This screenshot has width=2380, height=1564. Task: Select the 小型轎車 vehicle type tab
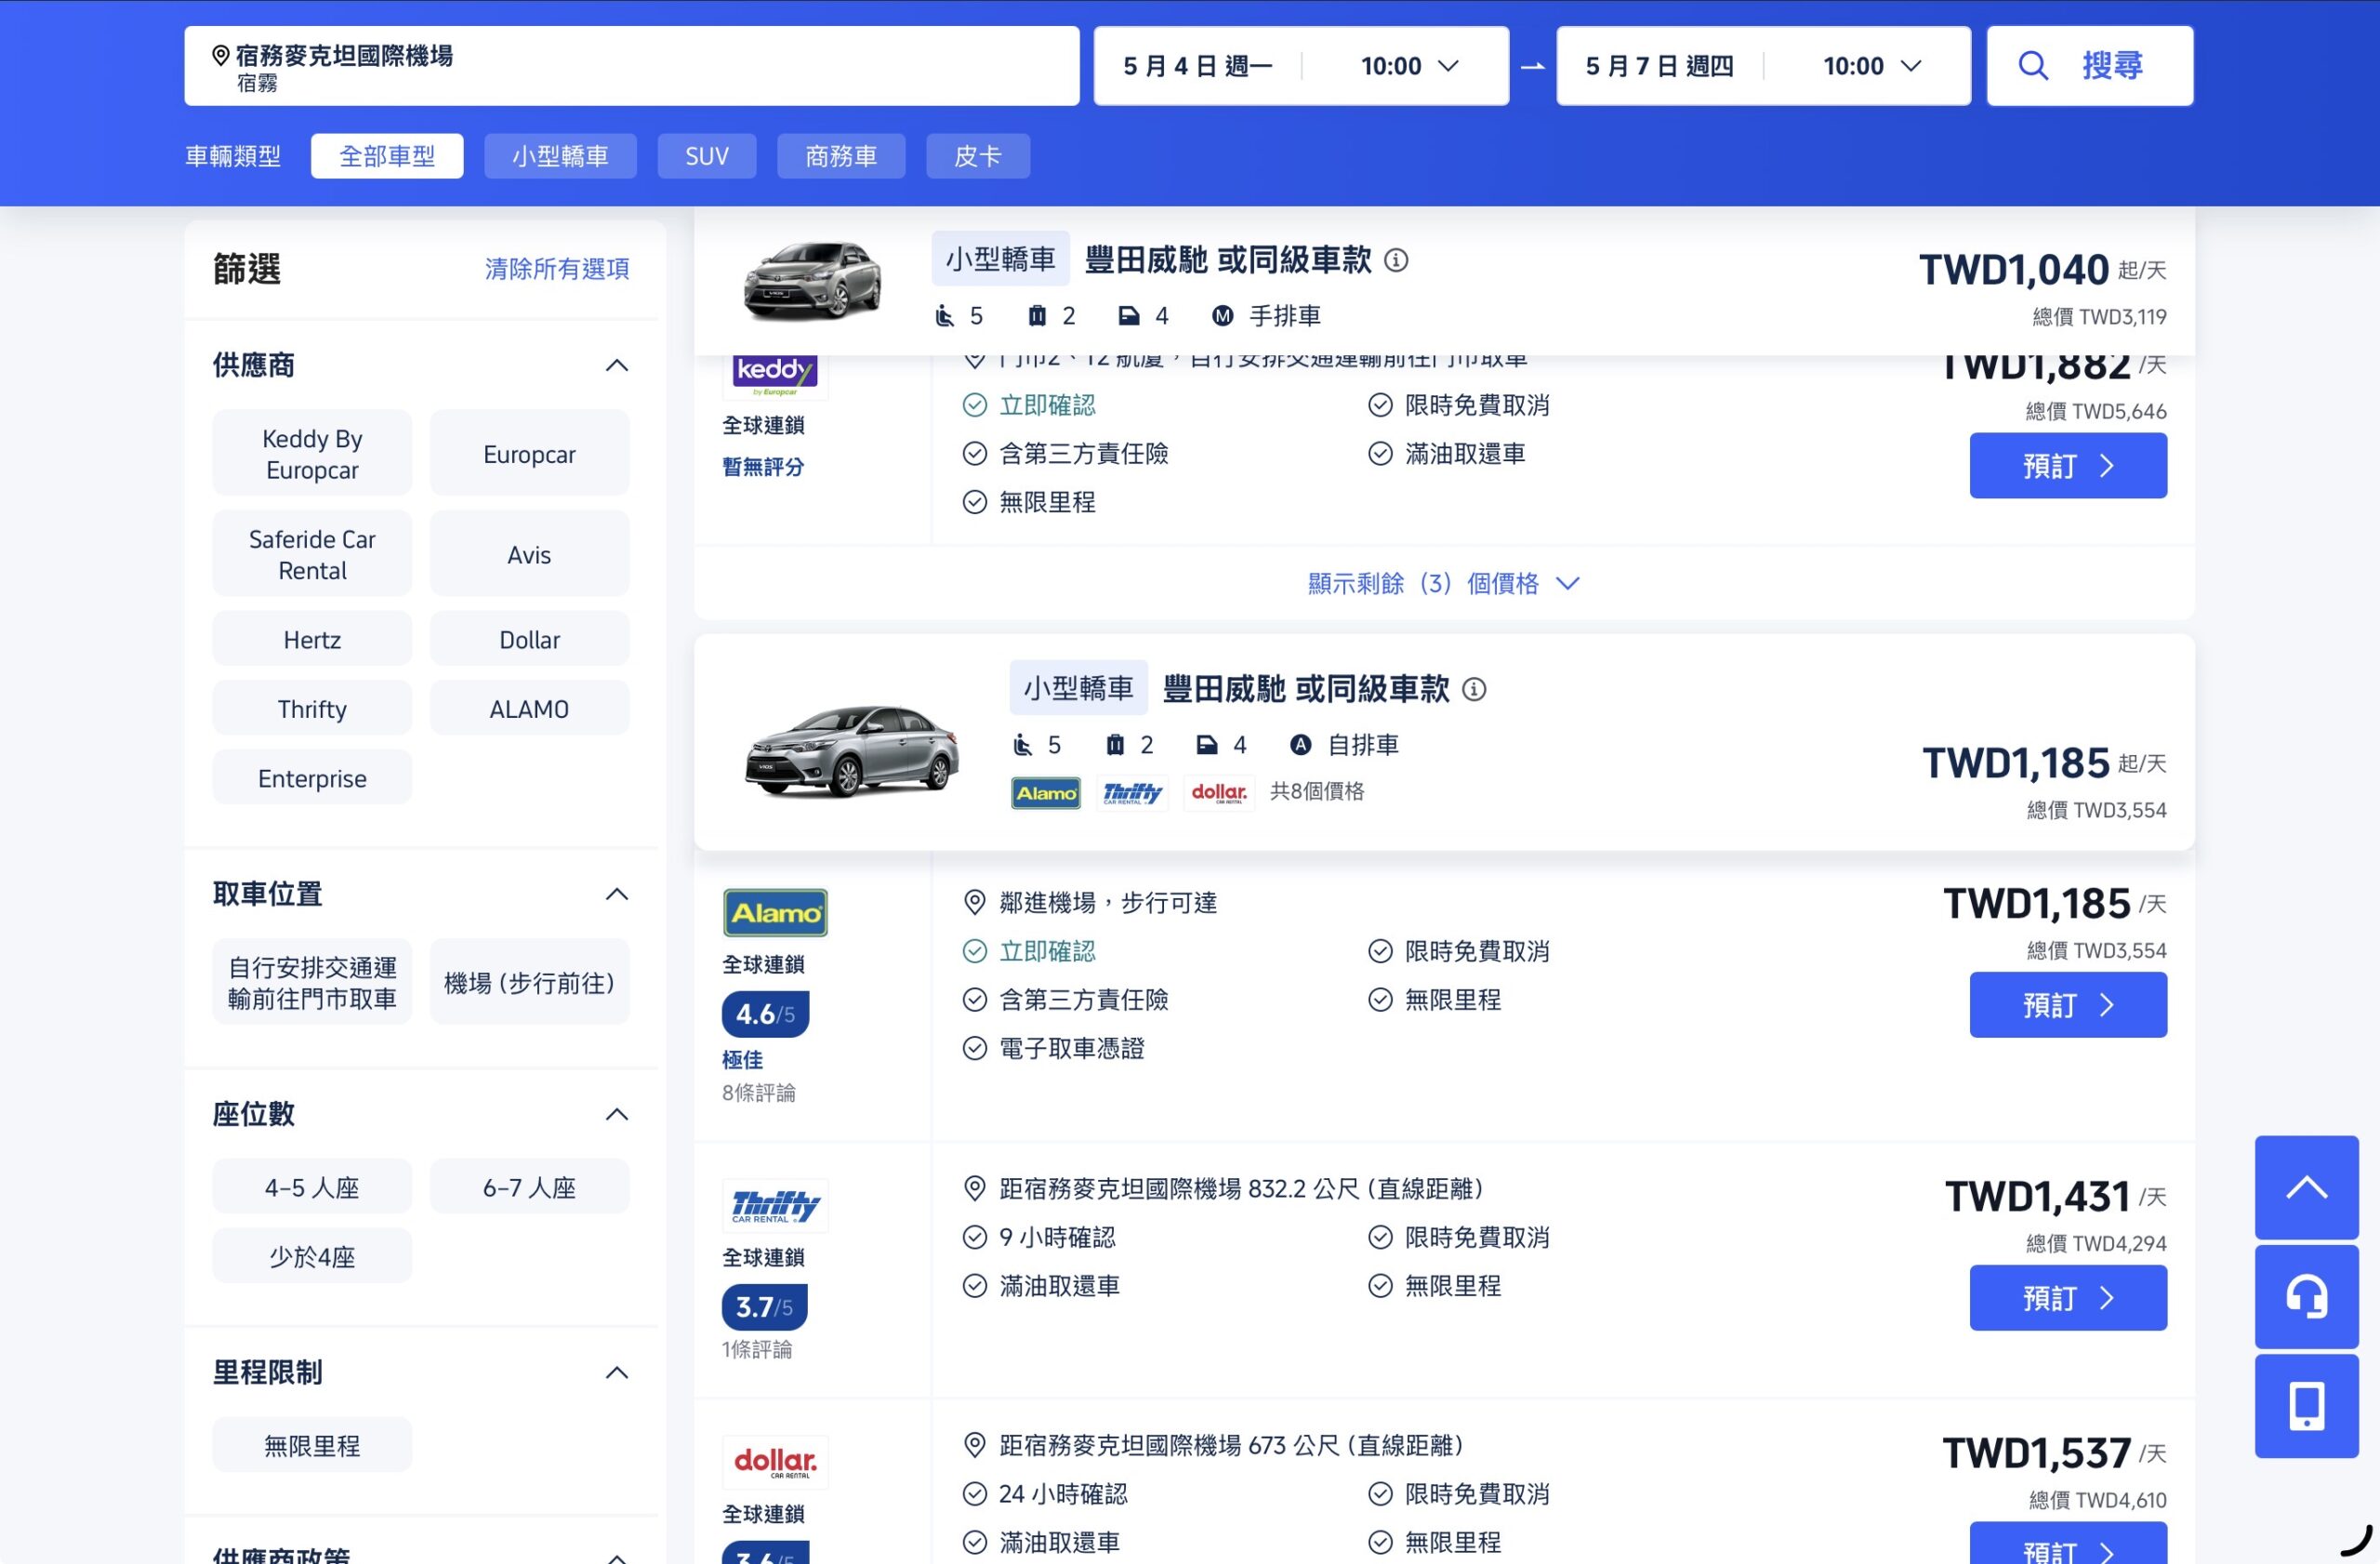click(x=560, y=156)
